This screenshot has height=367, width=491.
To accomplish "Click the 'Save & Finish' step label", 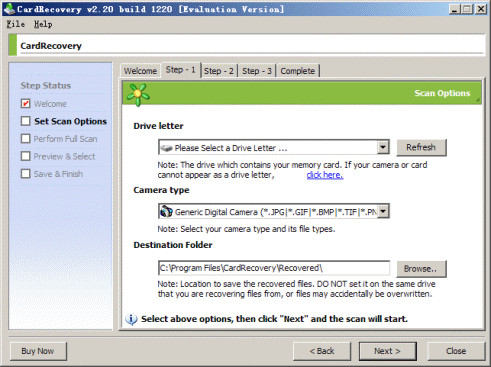I will point(58,174).
